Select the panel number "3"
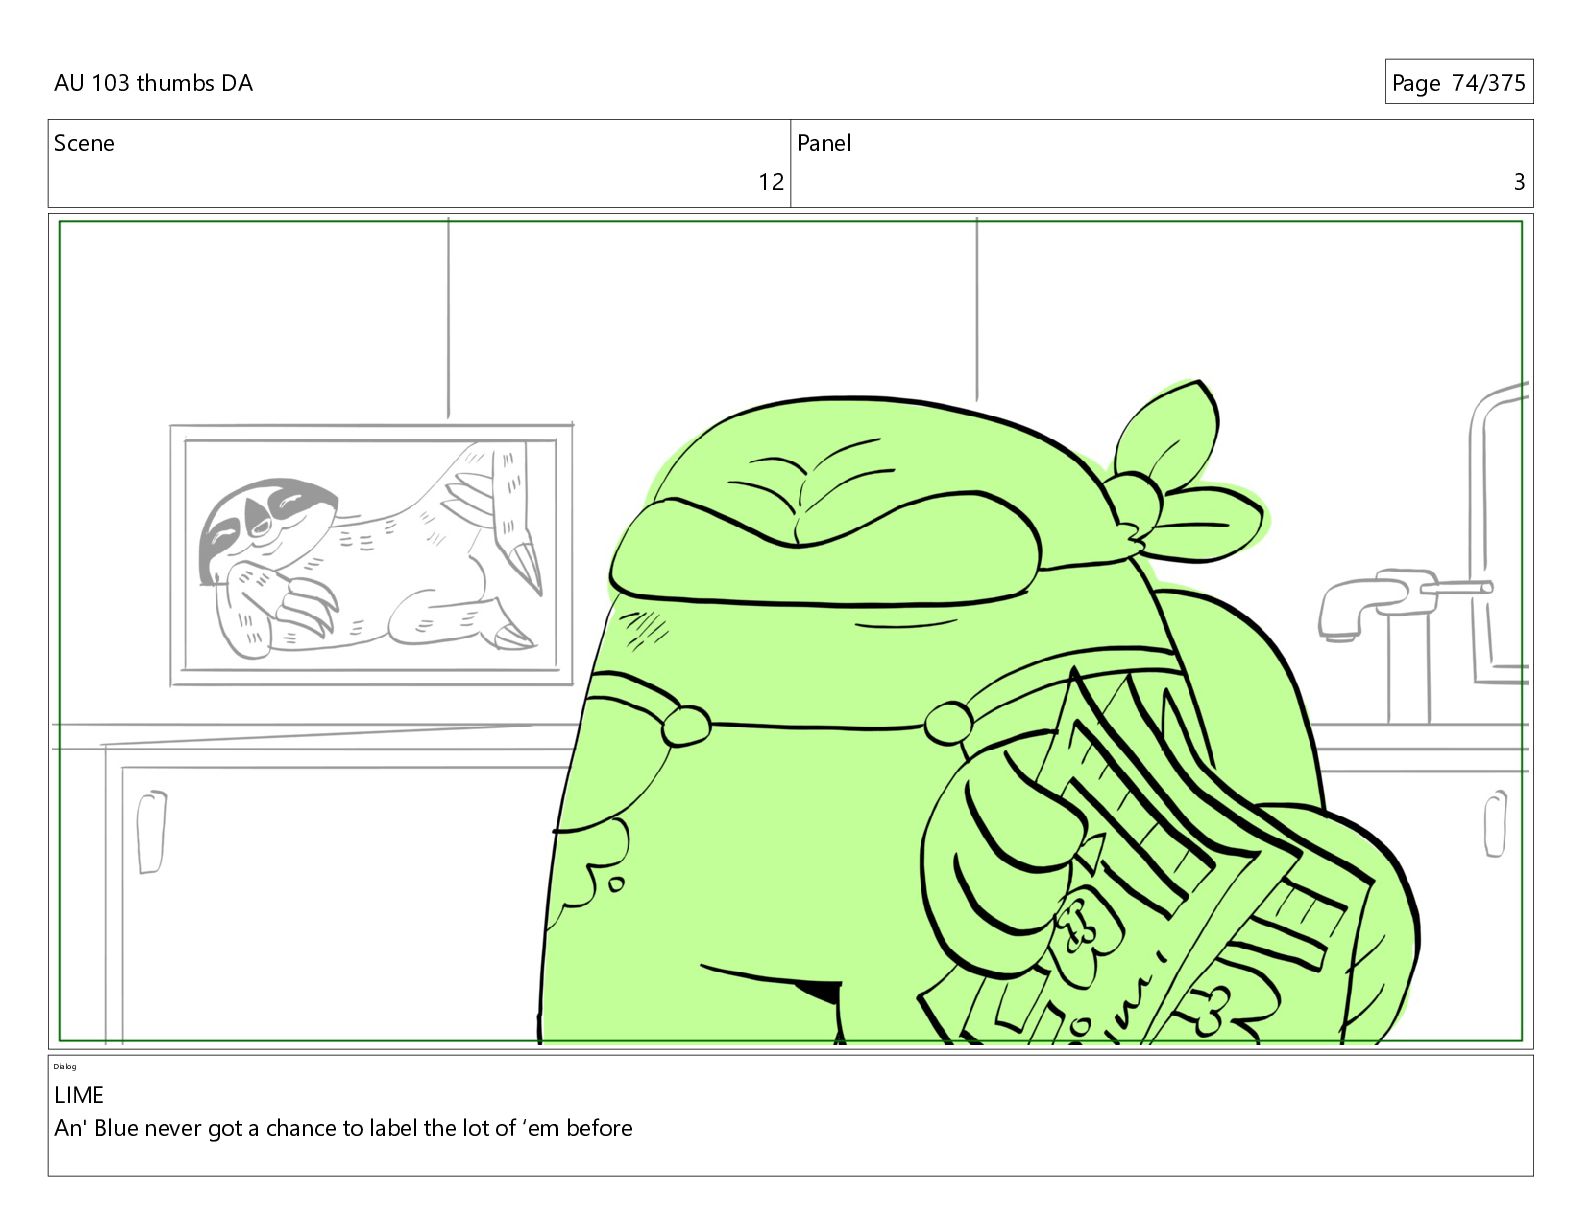The height and width of the screenshot is (1224, 1584). (x=1519, y=182)
